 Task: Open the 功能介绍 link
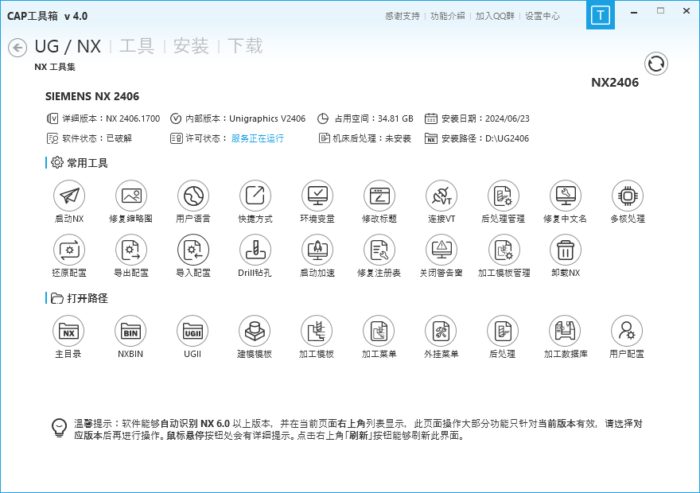pyautogui.click(x=447, y=16)
